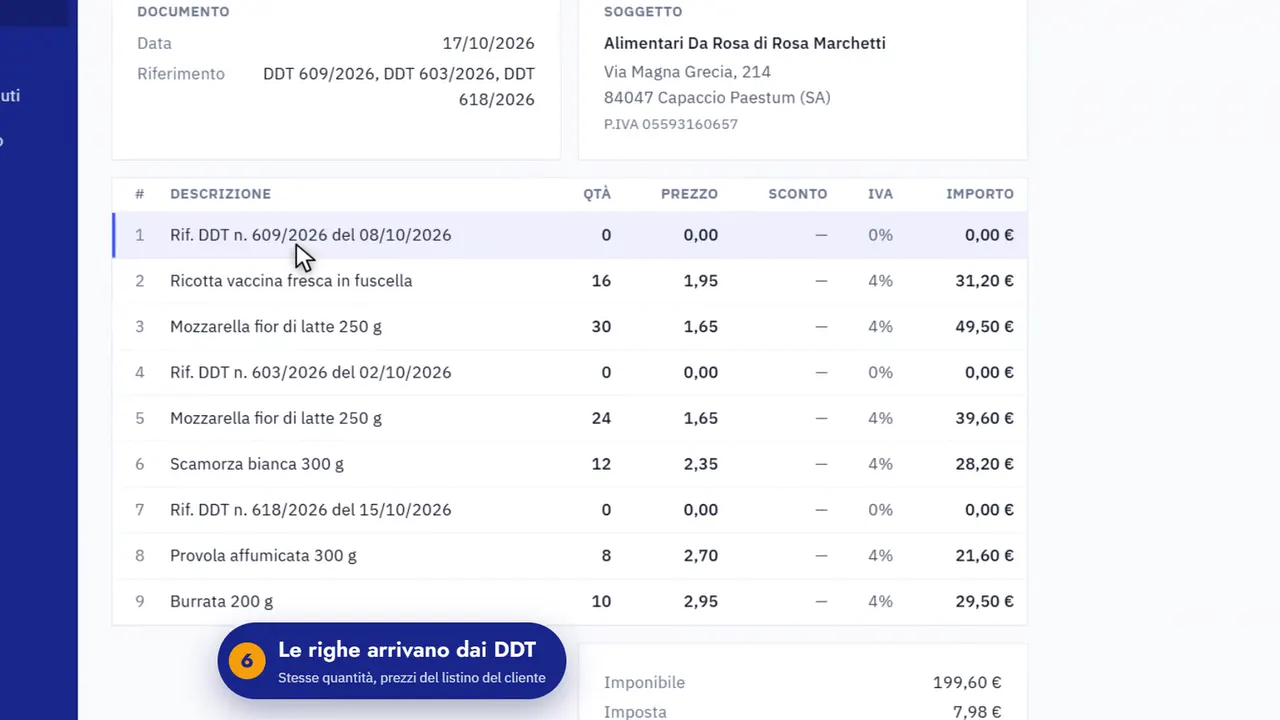
Task: Select the Riferimento value listing three DDT numbers
Action: pos(399,86)
